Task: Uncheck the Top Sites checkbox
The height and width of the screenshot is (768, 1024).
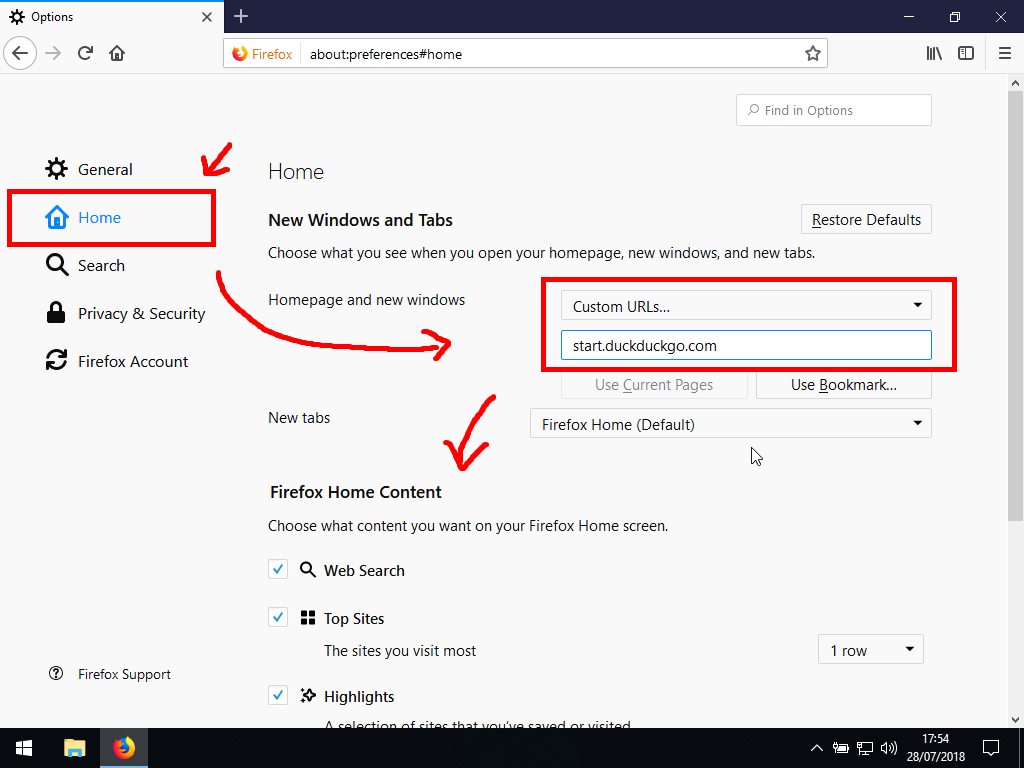Action: [278, 617]
